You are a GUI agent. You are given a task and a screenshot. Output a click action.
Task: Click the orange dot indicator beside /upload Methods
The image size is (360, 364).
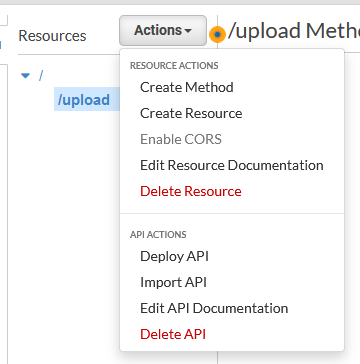217,34
